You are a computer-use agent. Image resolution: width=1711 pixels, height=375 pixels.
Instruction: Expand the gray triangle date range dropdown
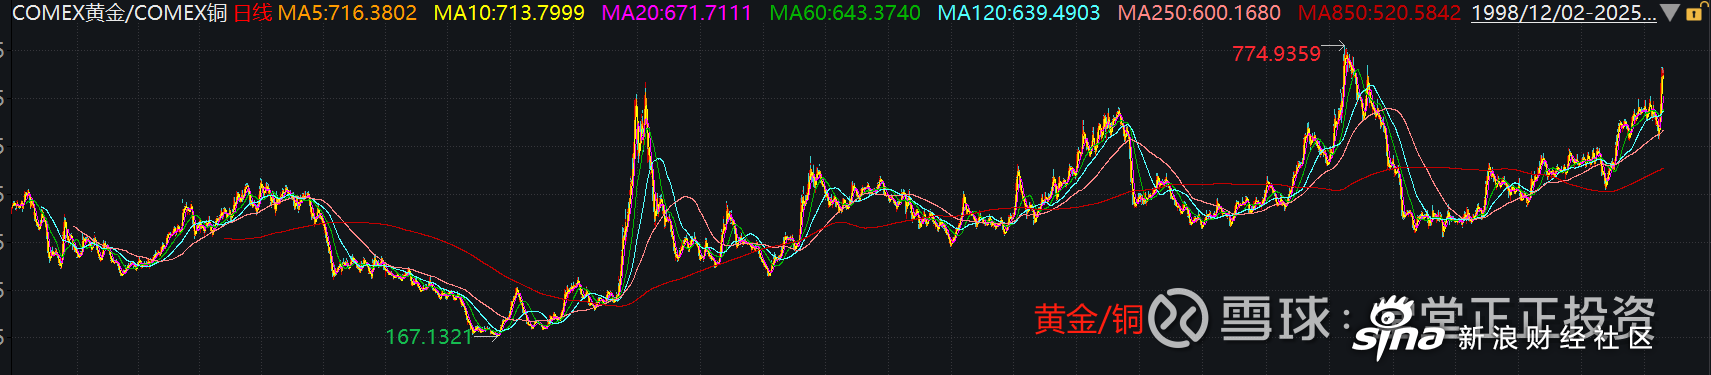pos(1669,13)
